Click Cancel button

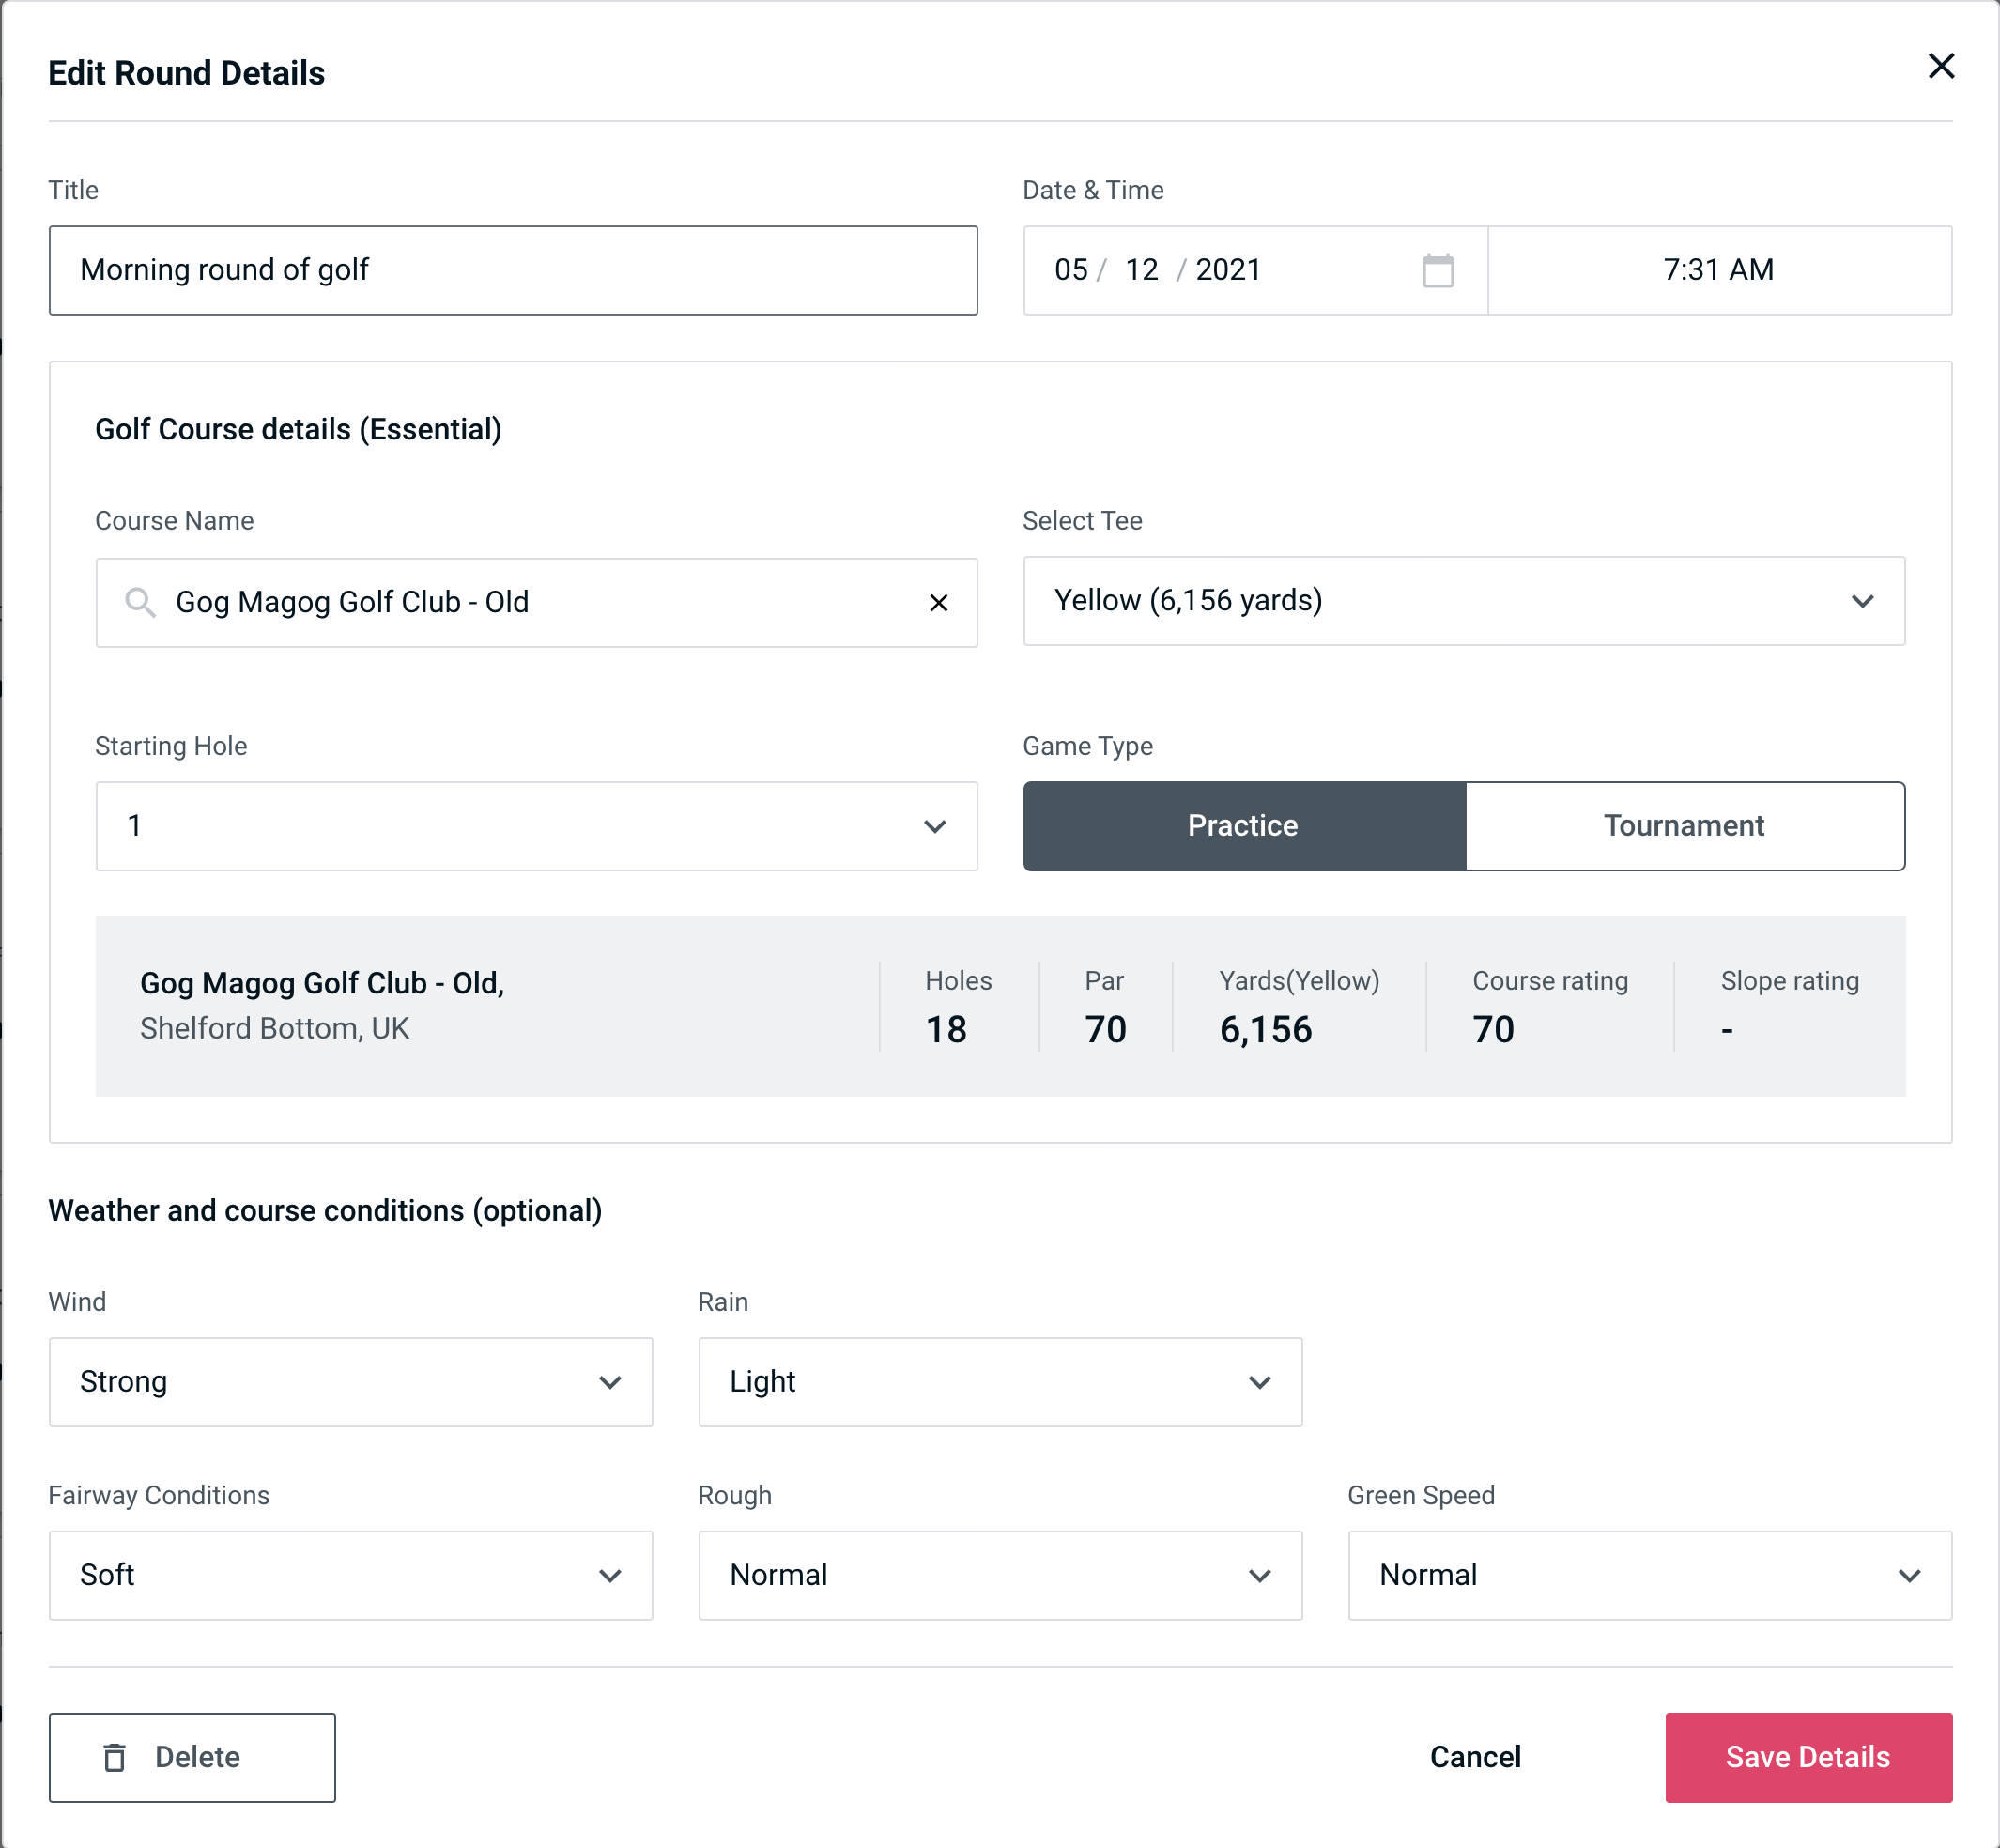tap(1474, 1756)
